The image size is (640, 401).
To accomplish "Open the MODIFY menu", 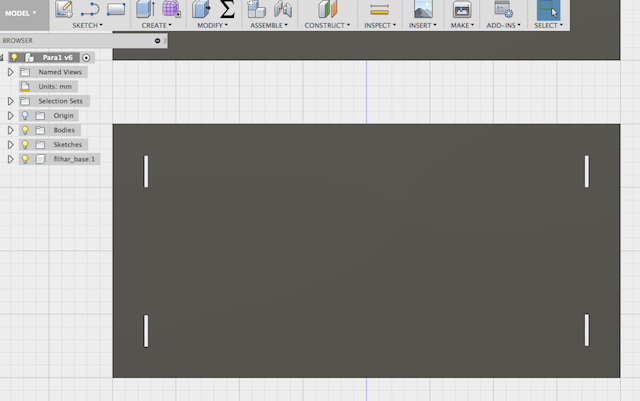I will point(212,25).
